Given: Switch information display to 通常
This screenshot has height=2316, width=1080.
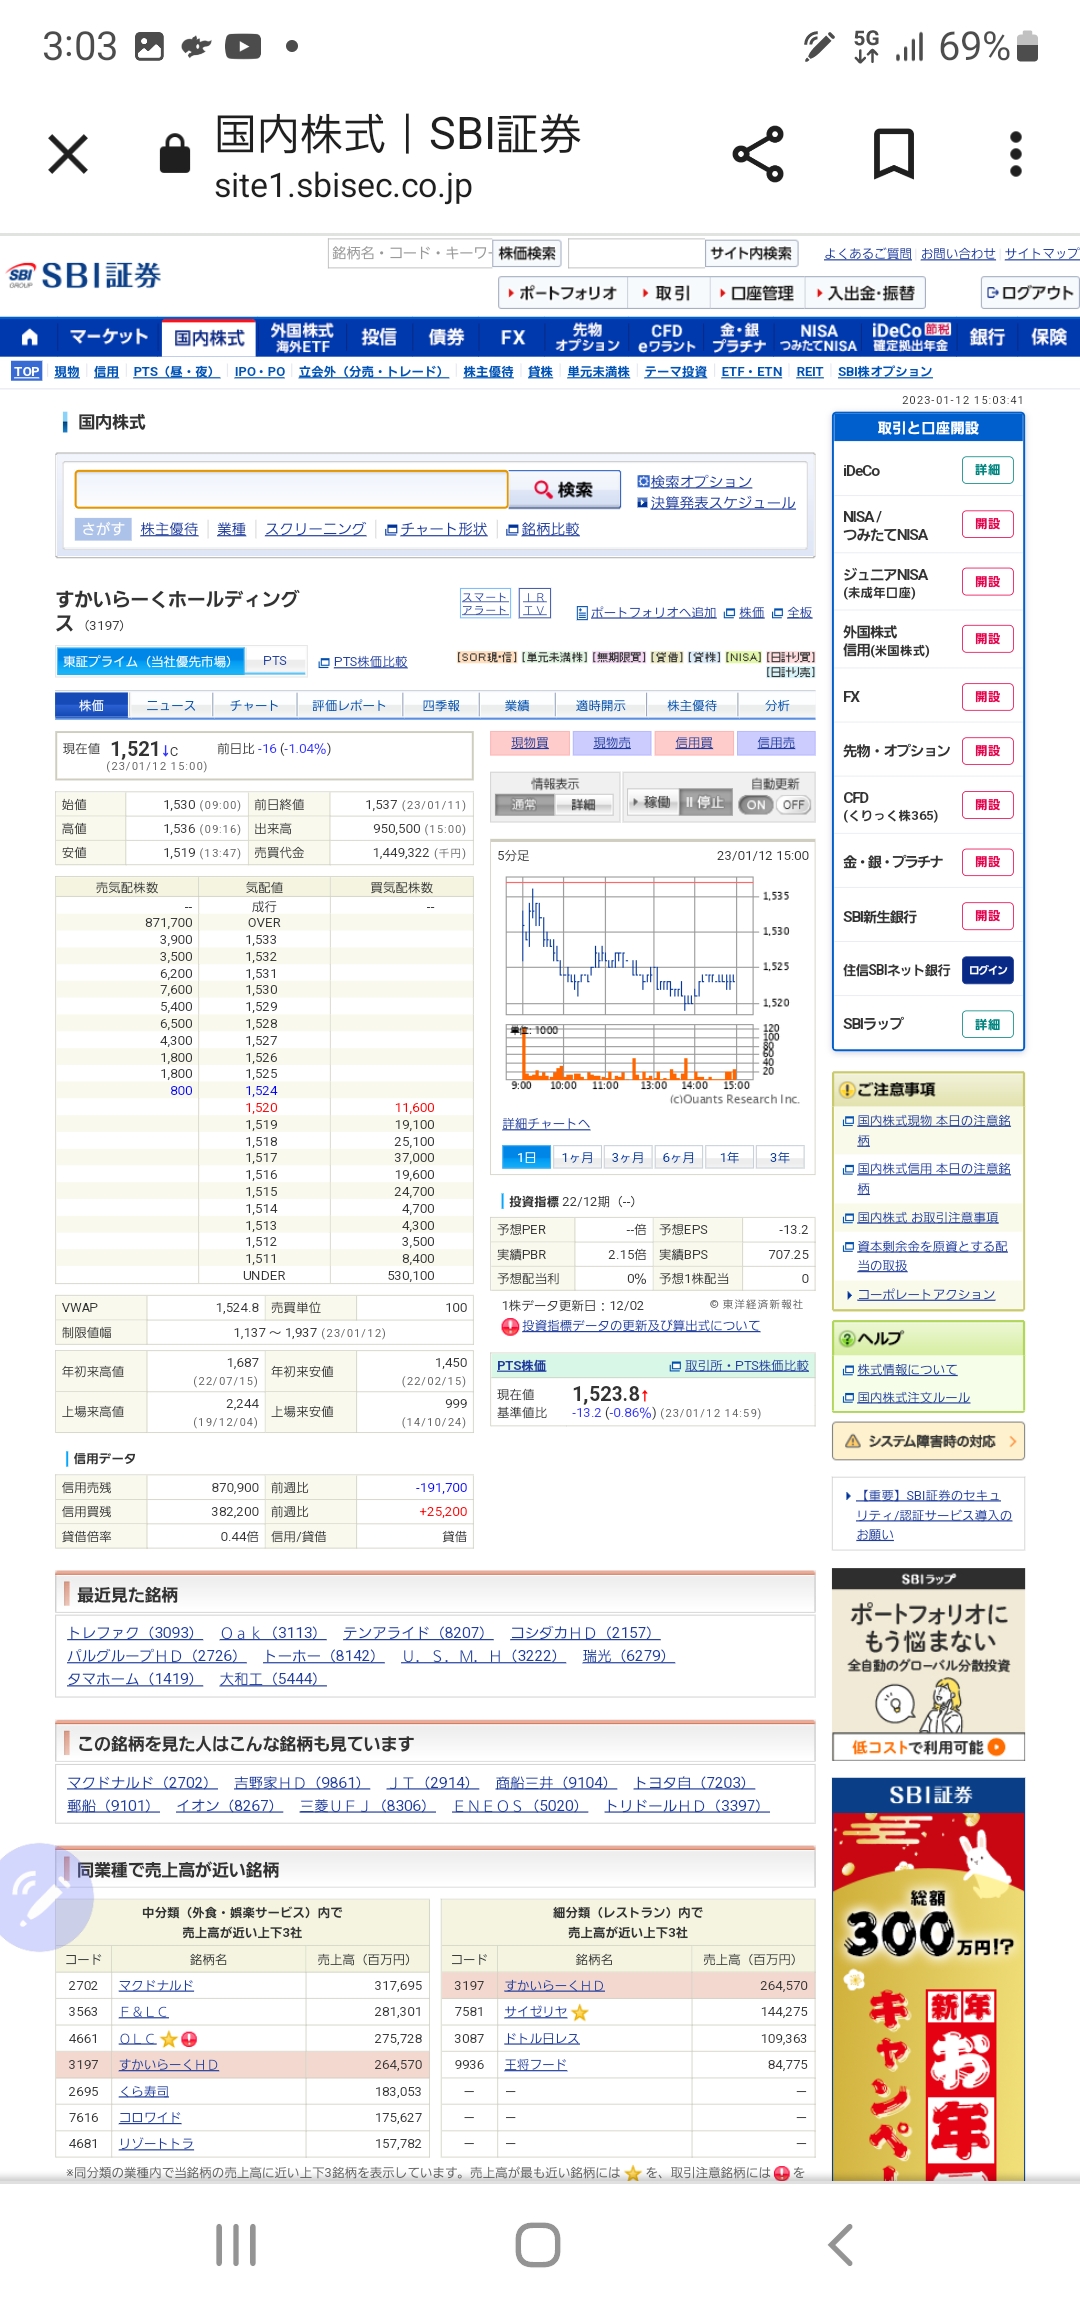Looking at the screenshot, I should coord(524,804).
